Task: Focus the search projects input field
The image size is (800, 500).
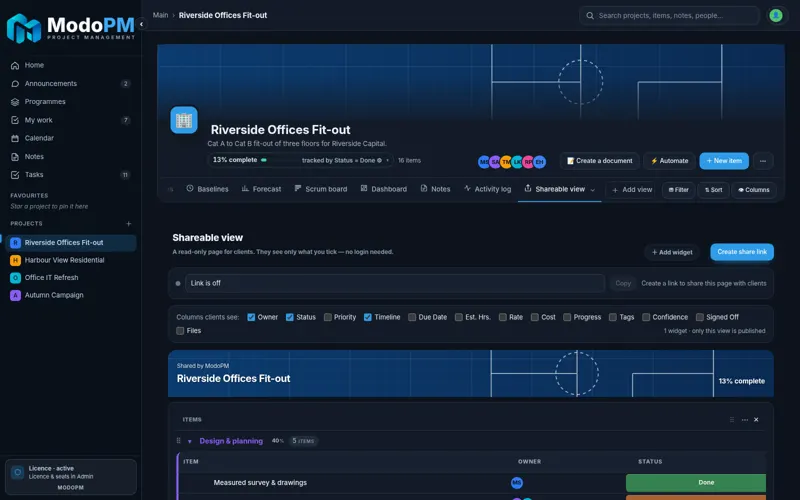Action: pyautogui.click(x=669, y=16)
